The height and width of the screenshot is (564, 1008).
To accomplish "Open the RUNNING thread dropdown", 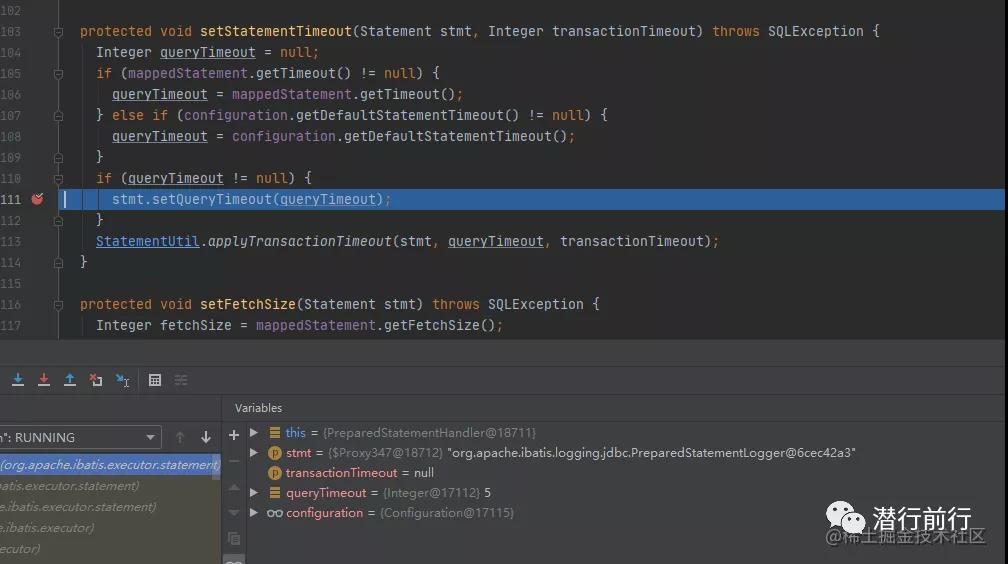I will [x=151, y=437].
